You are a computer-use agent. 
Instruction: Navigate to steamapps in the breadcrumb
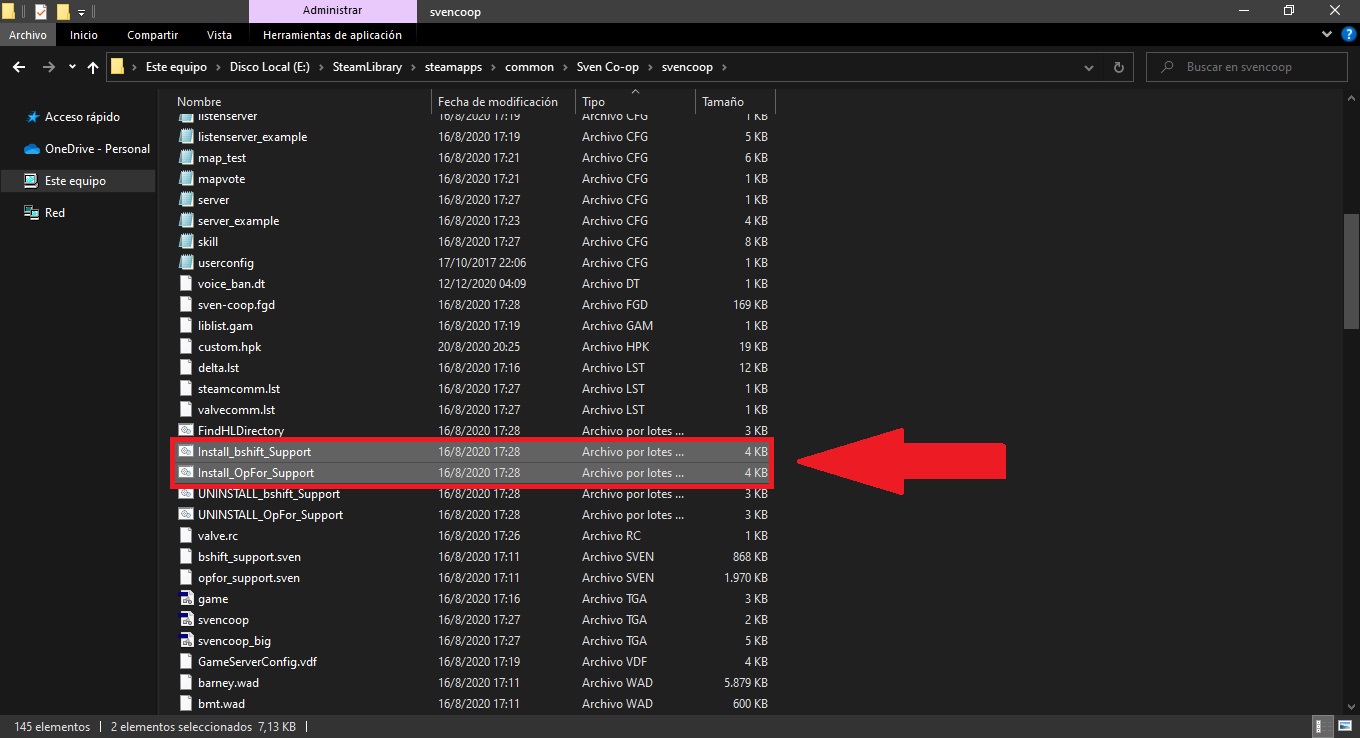click(451, 67)
